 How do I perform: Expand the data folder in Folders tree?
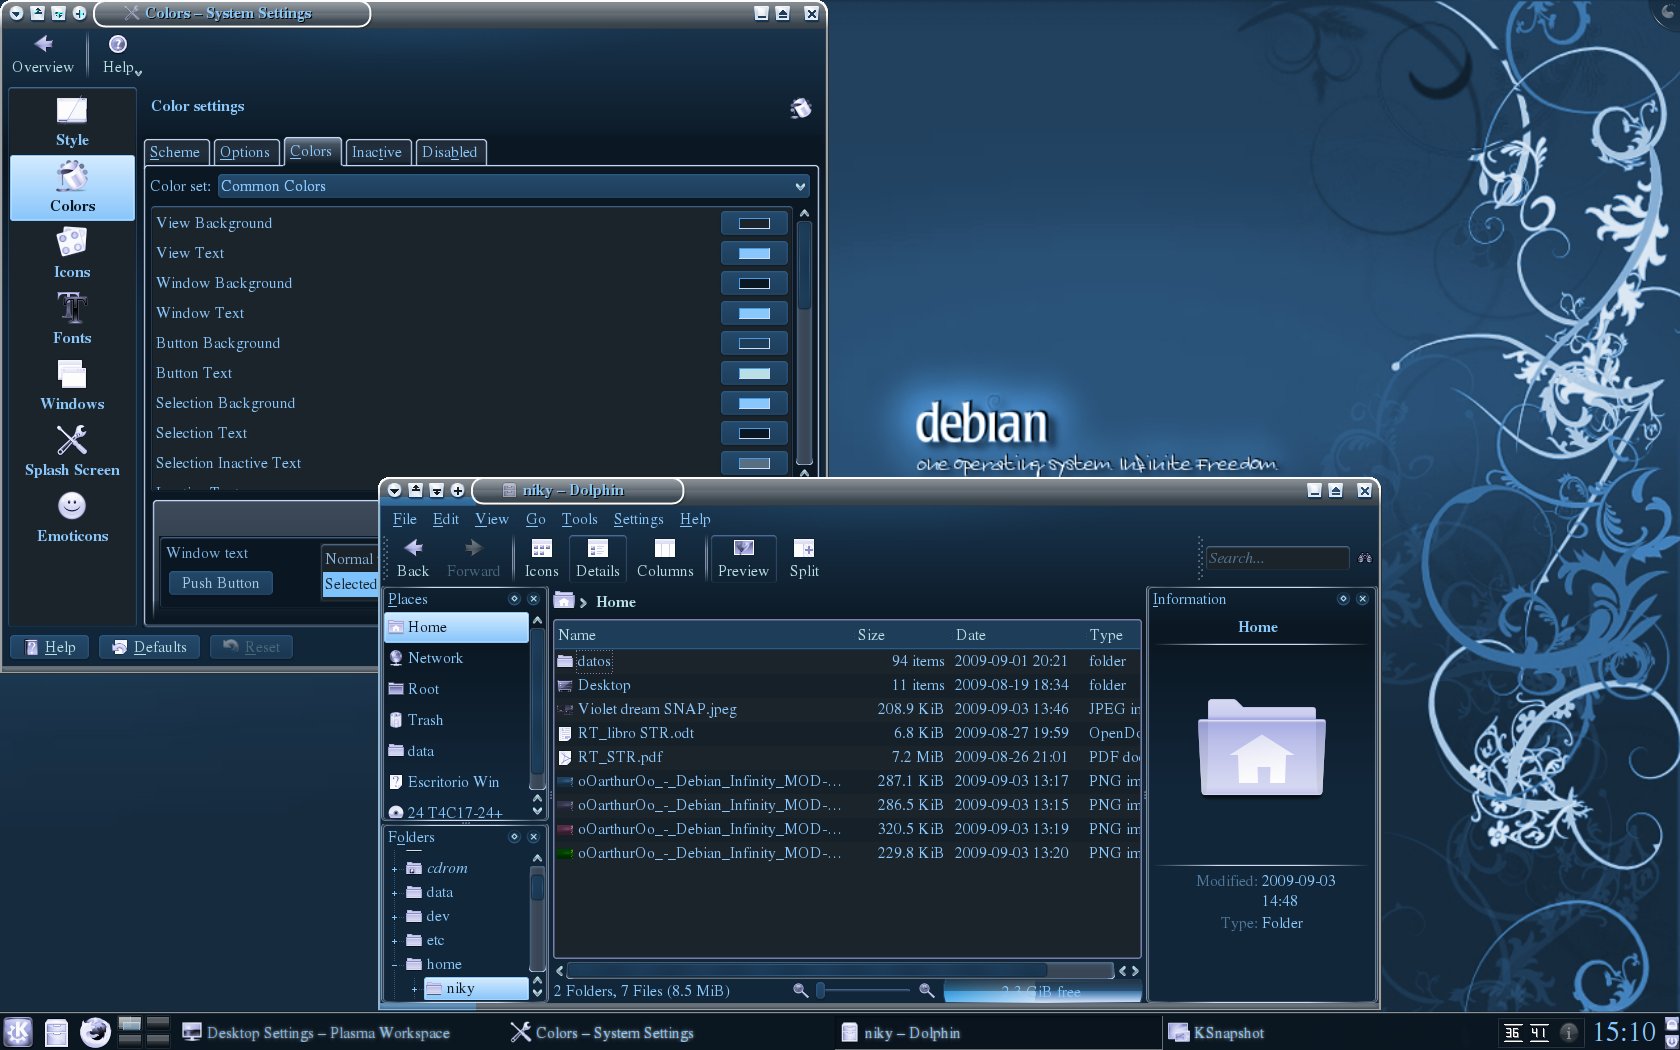pyautogui.click(x=394, y=893)
